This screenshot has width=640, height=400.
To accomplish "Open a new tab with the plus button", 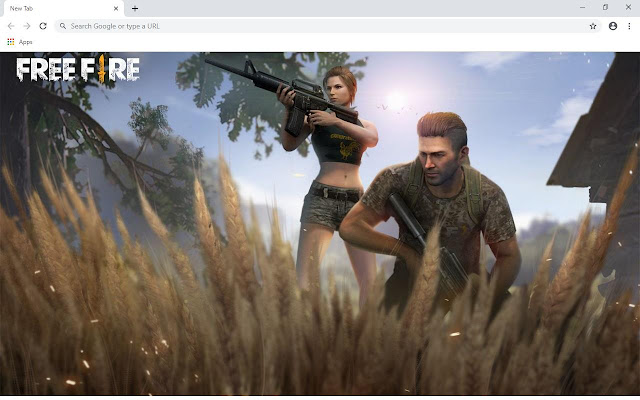I will (x=135, y=9).
